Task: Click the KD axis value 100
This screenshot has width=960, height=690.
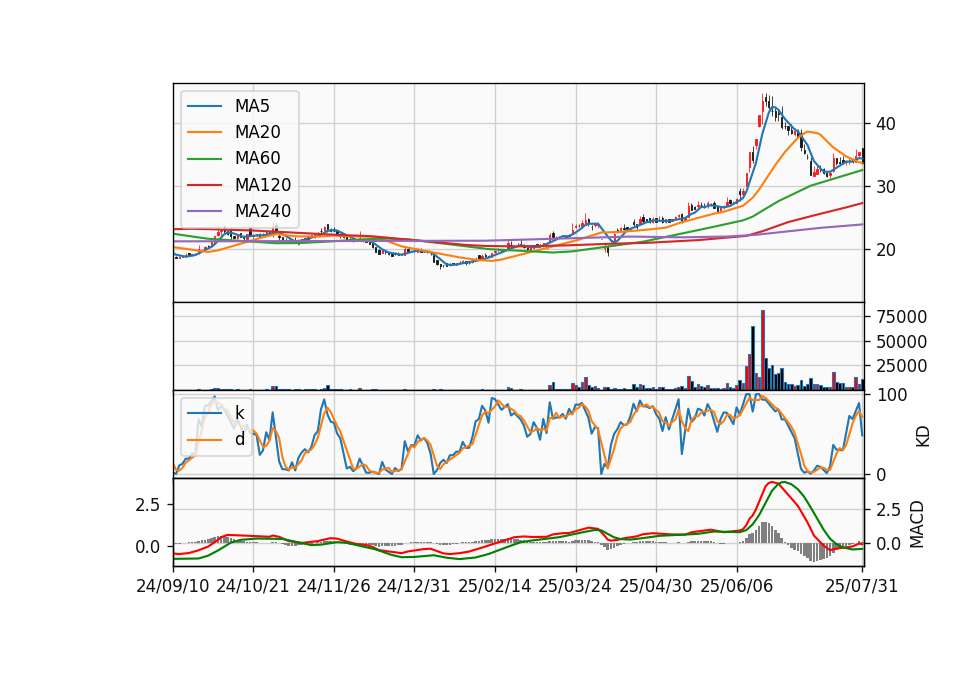Action: 891,395
